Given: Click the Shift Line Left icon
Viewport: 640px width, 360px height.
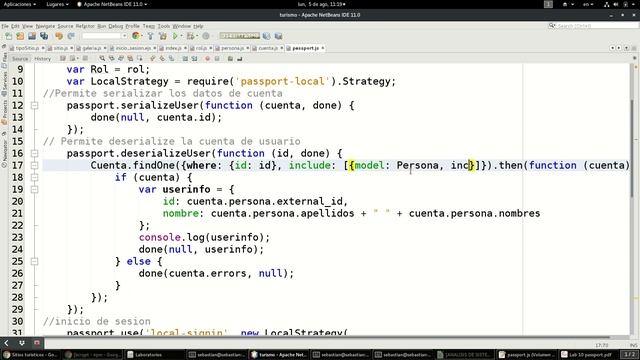Looking at the screenshot, I should pyautogui.click(x=185, y=59).
